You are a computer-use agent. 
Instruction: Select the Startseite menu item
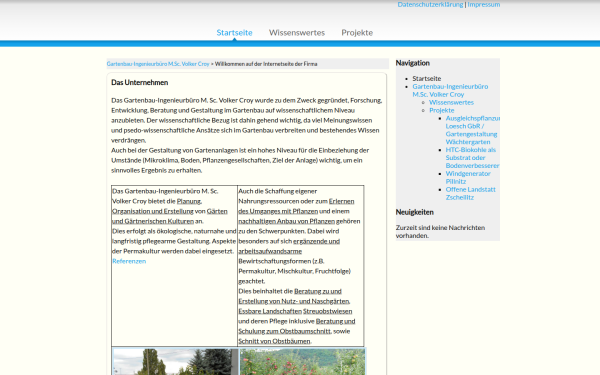point(234,33)
